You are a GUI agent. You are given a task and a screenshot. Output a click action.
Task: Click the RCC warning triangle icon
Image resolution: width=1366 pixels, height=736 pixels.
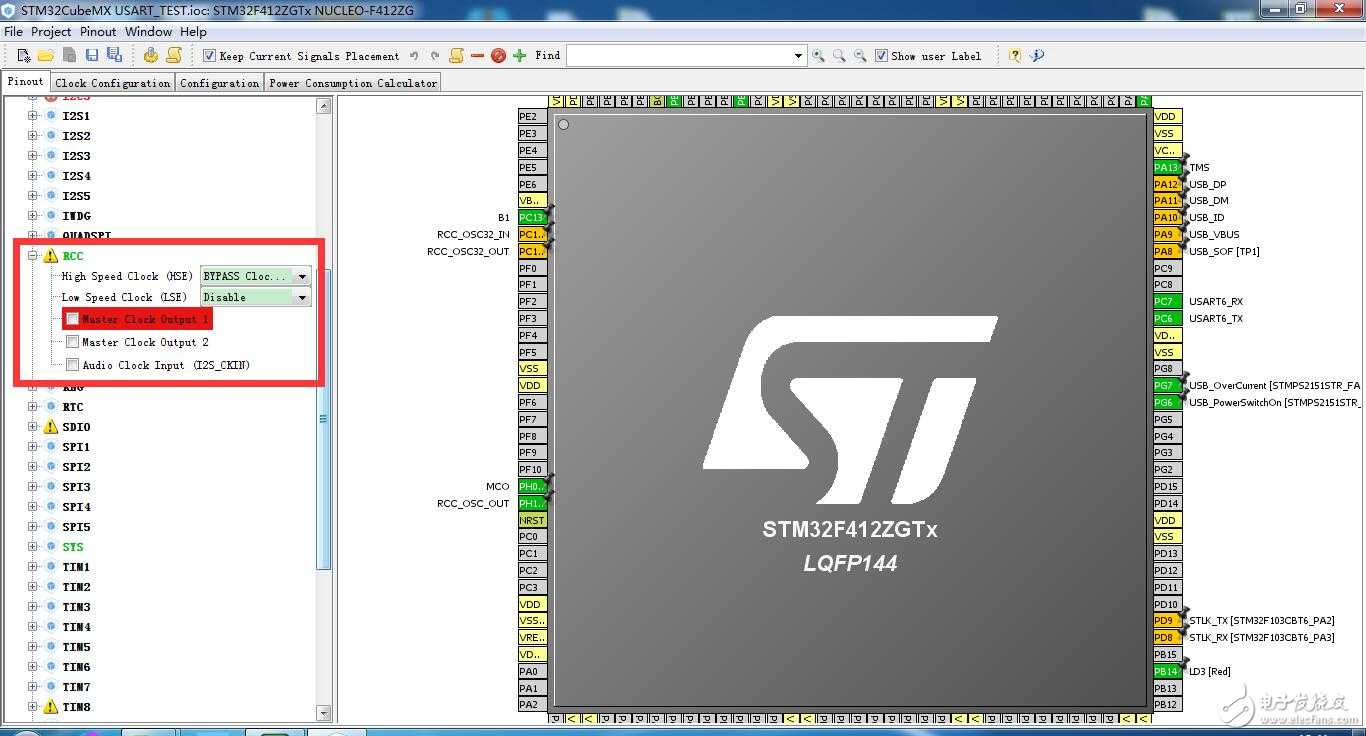coord(51,256)
